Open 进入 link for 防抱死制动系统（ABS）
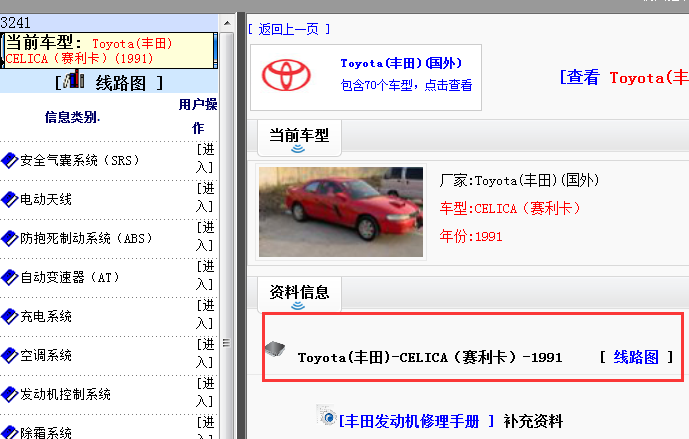 [x=205, y=236]
